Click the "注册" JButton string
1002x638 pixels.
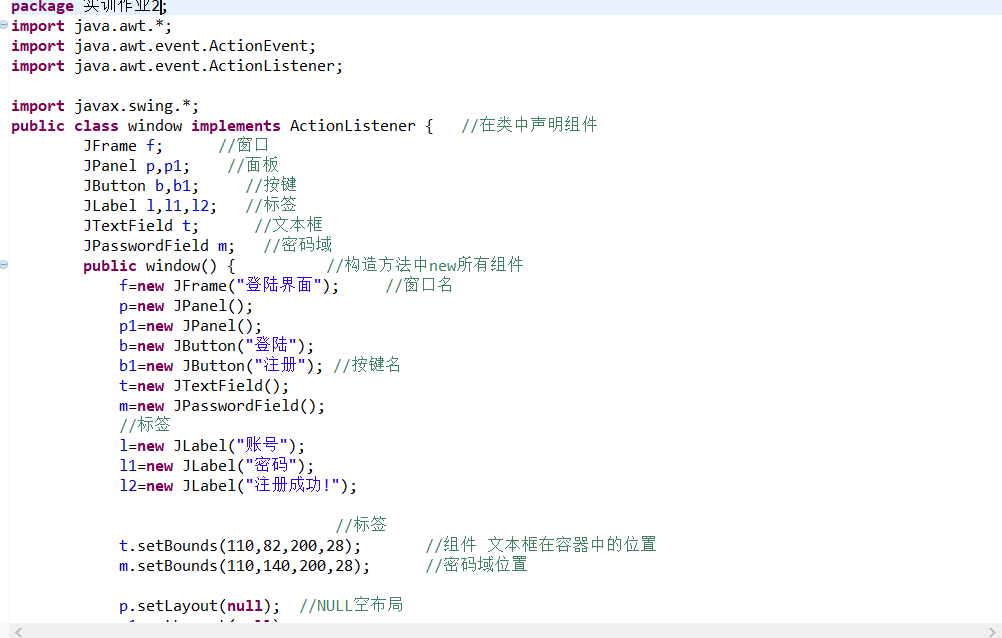pyautogui.click(x=276, y=366)
